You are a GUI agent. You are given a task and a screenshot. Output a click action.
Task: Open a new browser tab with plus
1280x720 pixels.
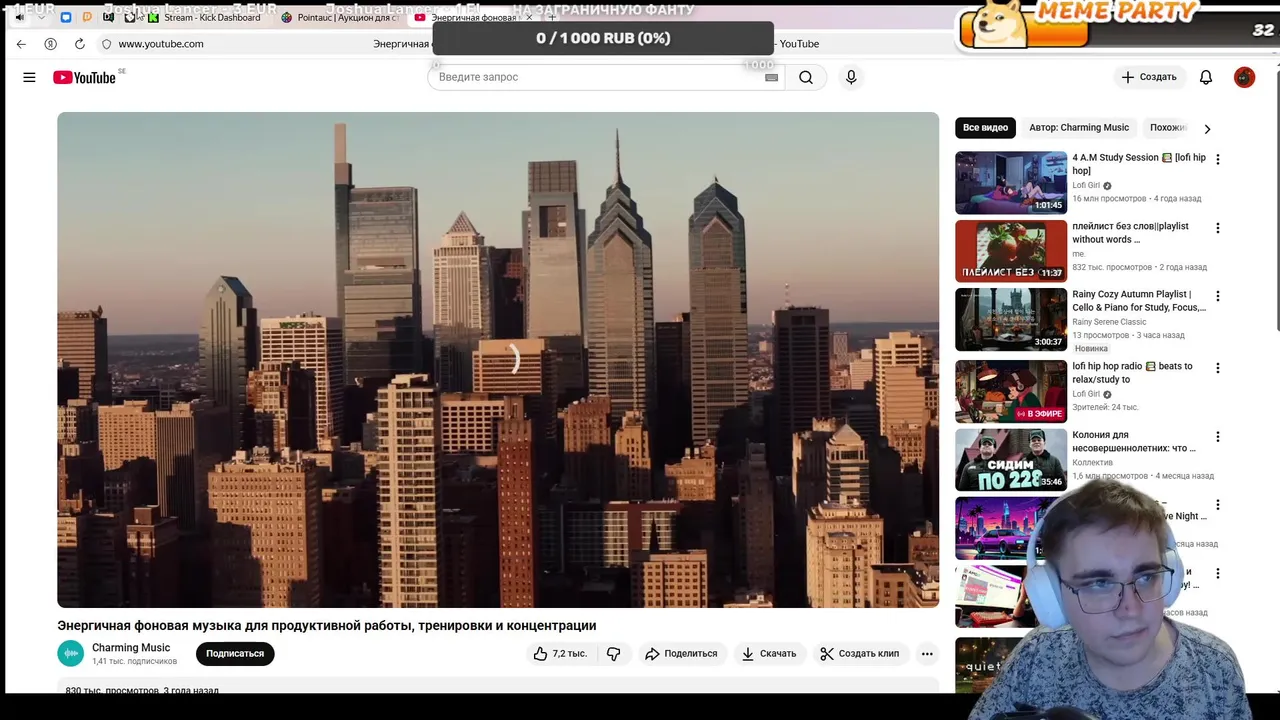pyautogui.click(x=552, y=17)
